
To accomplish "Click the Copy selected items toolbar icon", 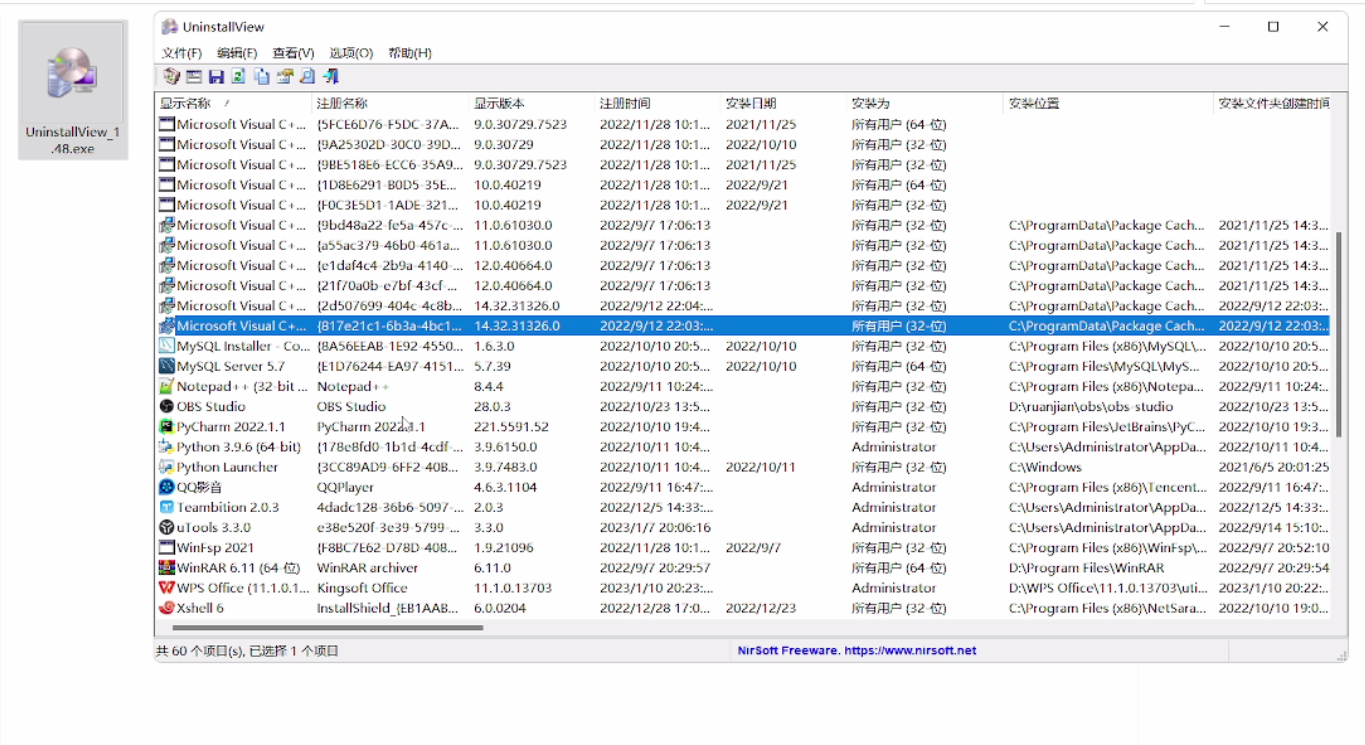I will (x=261, y=77).
